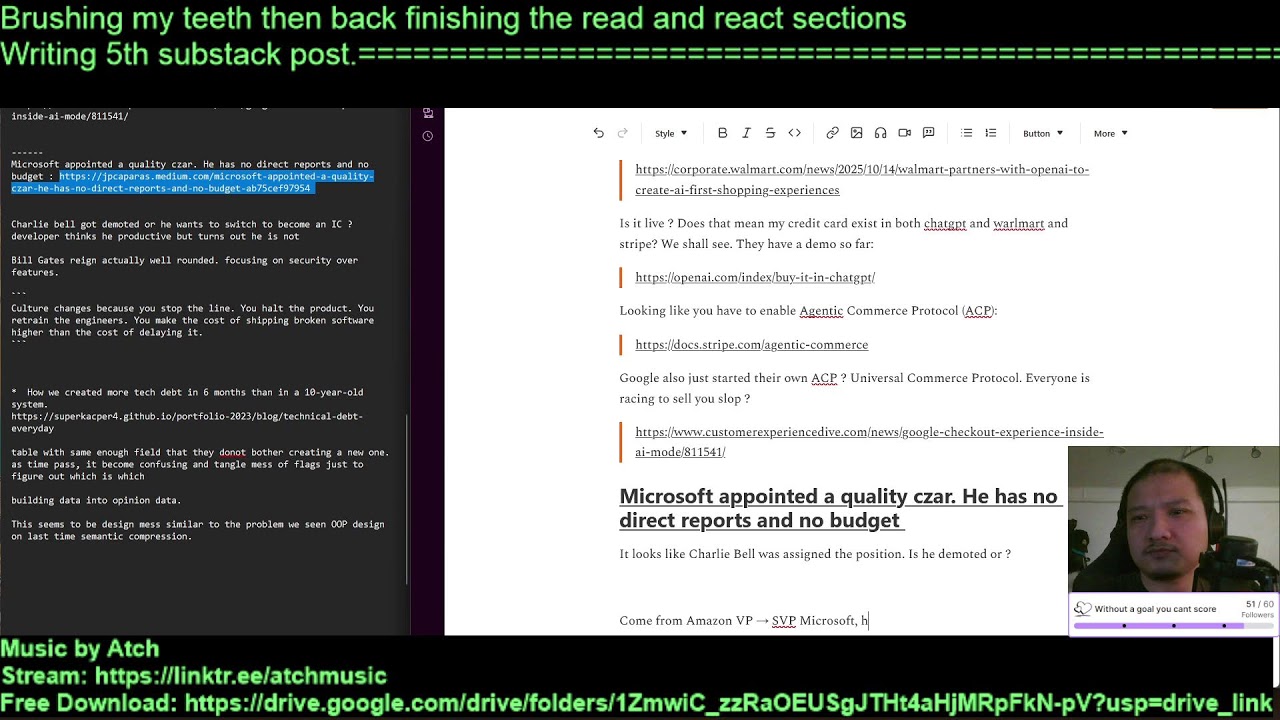Image resolution: width=1280 pixels, height=720 pixels.
Task: Insert audio with headphones icon
Action: click(880, 133)
